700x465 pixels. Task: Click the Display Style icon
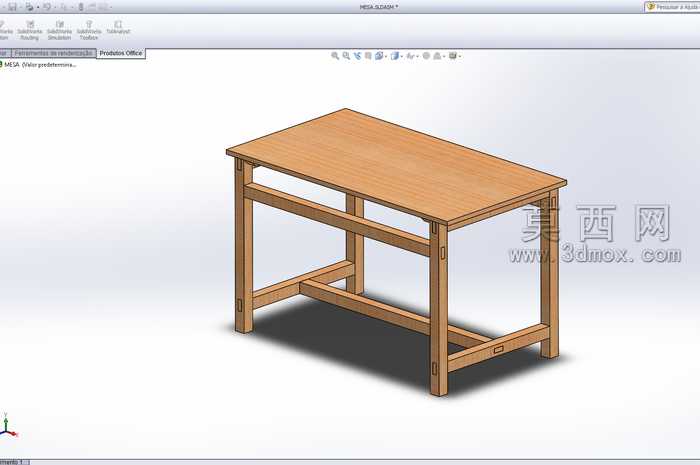[x=395, y=56]
